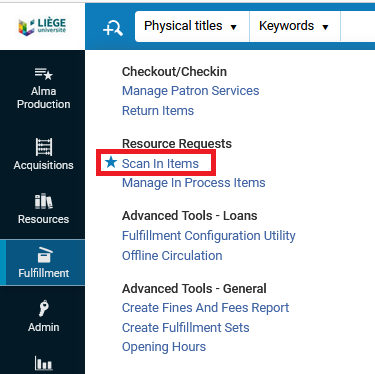The image size is (375, 374).
Task: Go to Offline Circulation
Action: tap(172, 256)
